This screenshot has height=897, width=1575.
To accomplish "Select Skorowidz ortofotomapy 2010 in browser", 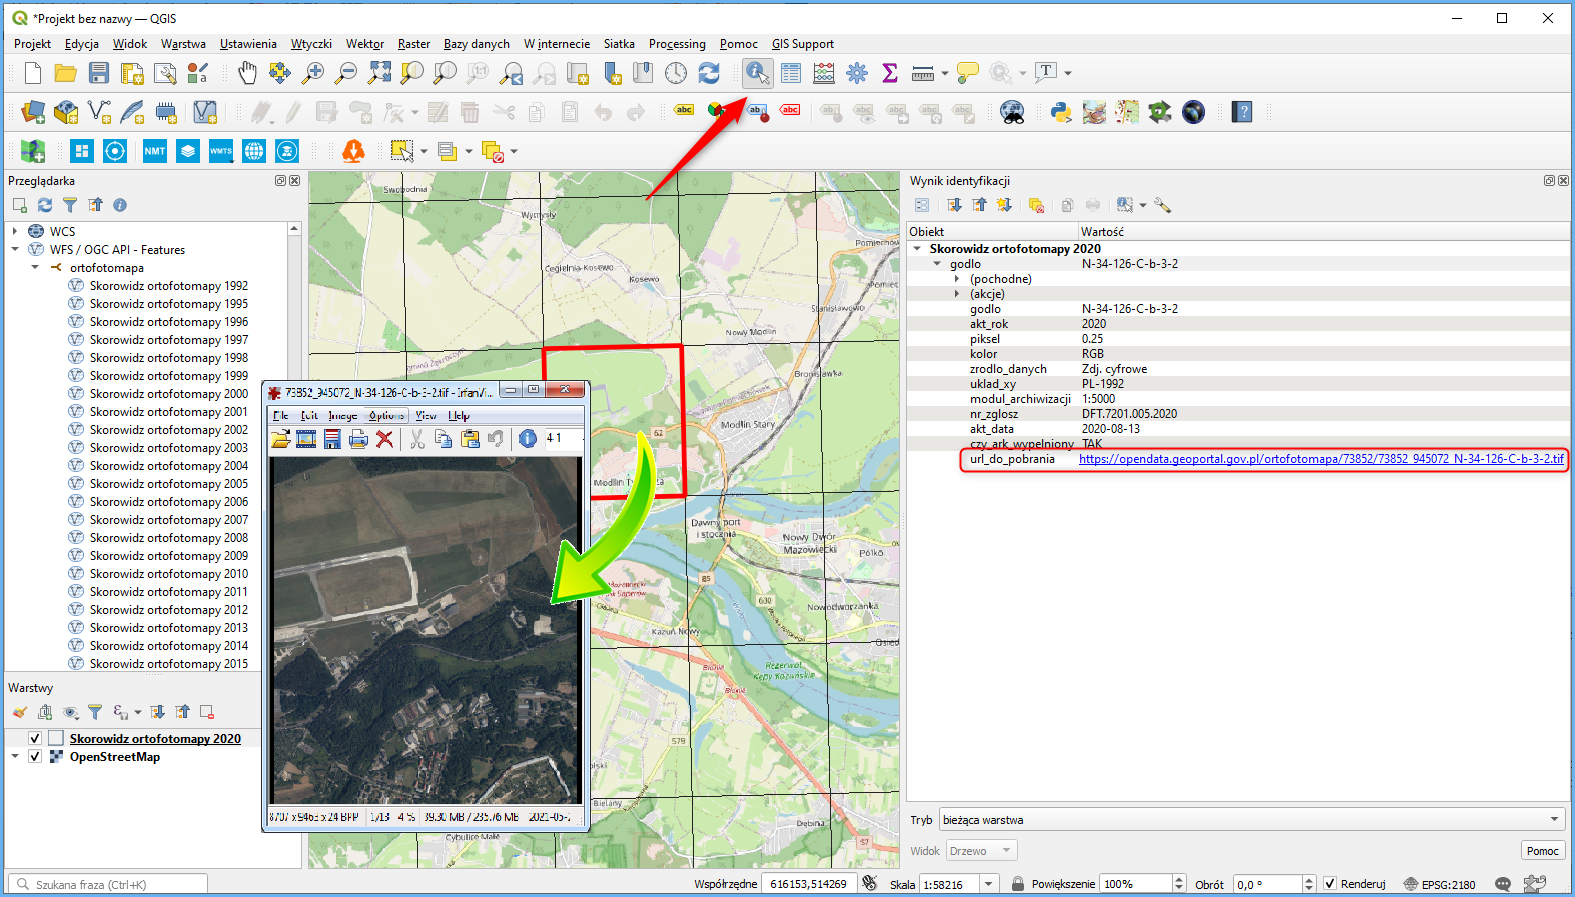I will 168,574.
